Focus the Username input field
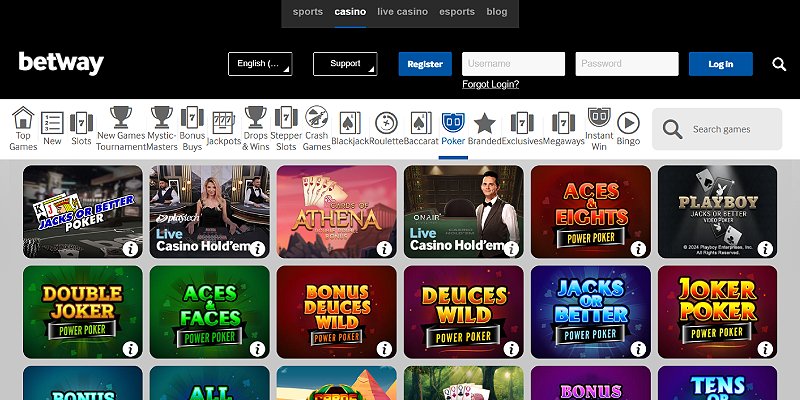 513,64
